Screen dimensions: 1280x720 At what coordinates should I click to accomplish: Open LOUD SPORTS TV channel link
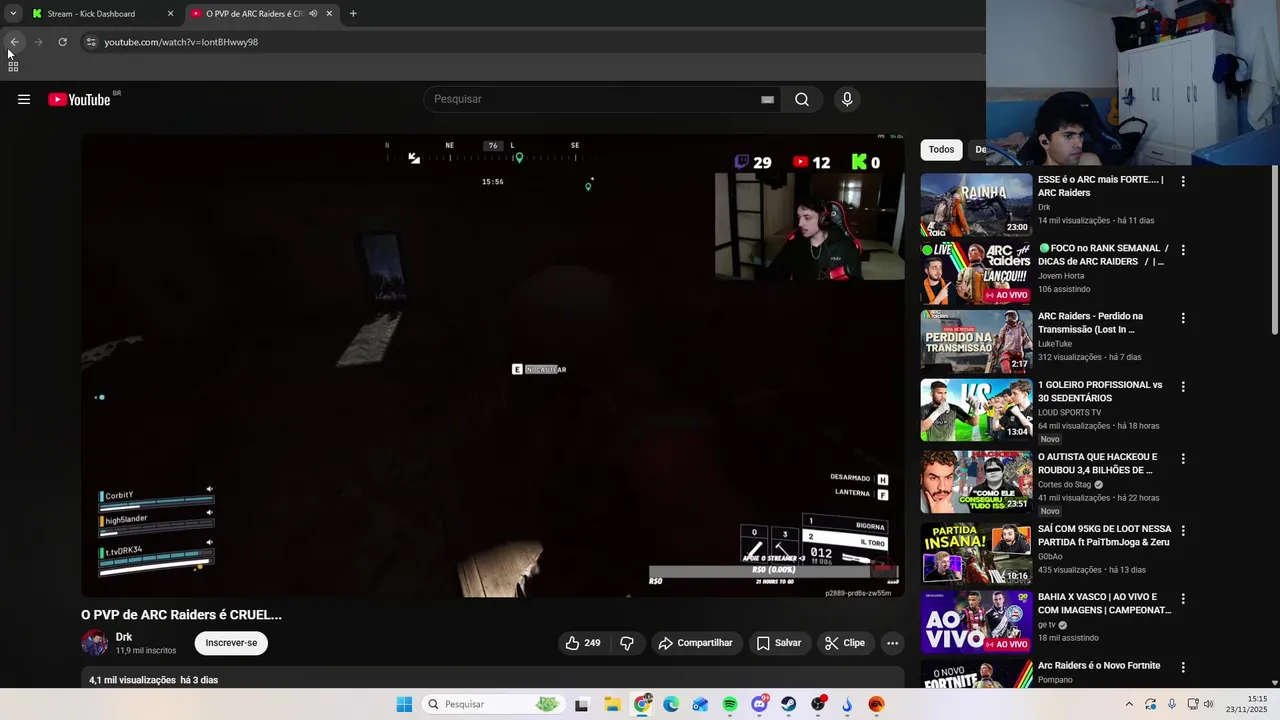tap(1070, 412)
